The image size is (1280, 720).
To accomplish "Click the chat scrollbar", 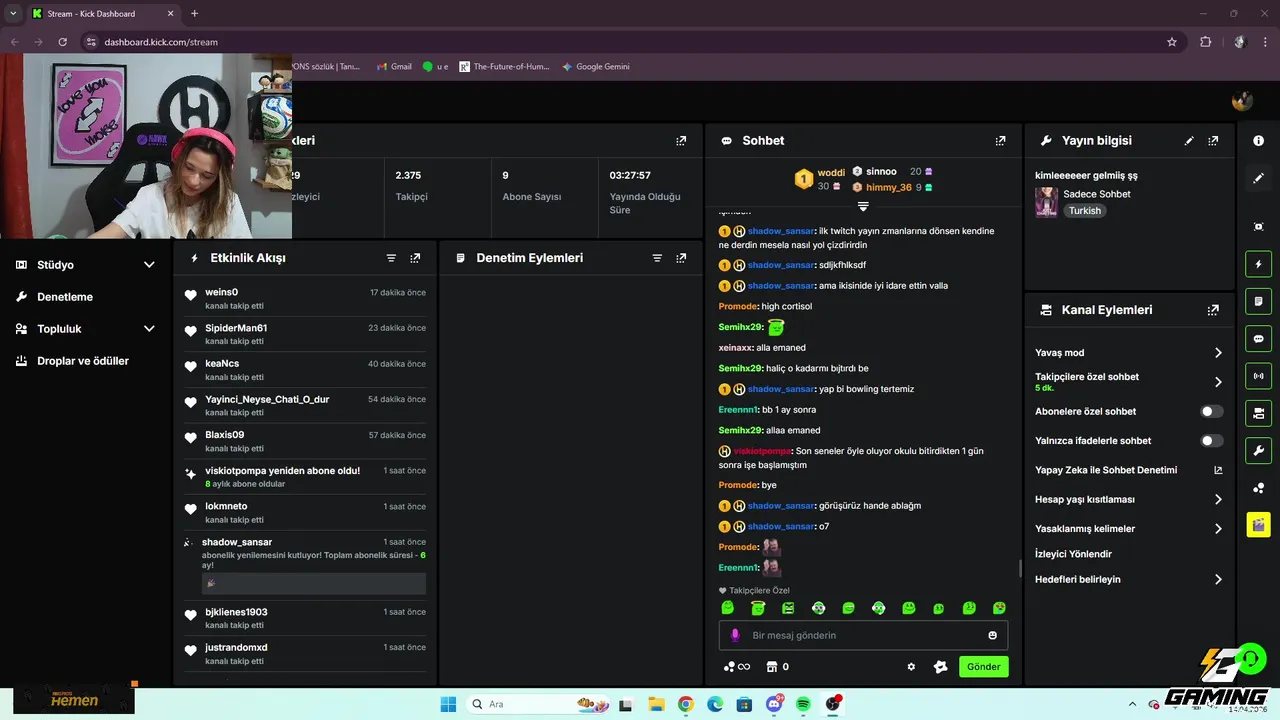I will (x=1019, y=568).
